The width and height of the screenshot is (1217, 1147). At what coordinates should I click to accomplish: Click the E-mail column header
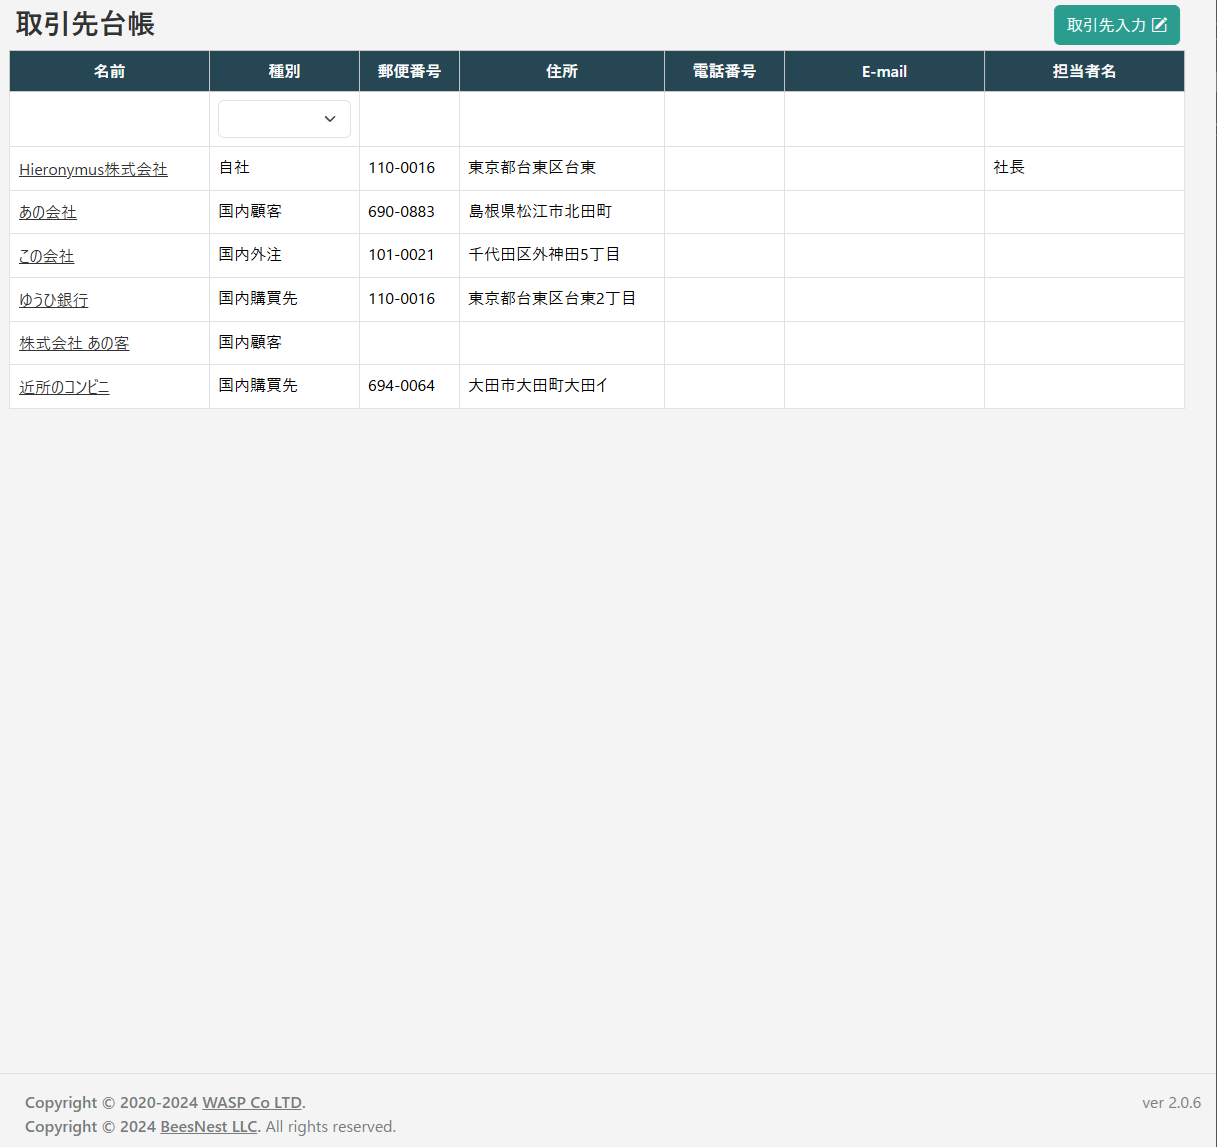[x=884, y=71]
